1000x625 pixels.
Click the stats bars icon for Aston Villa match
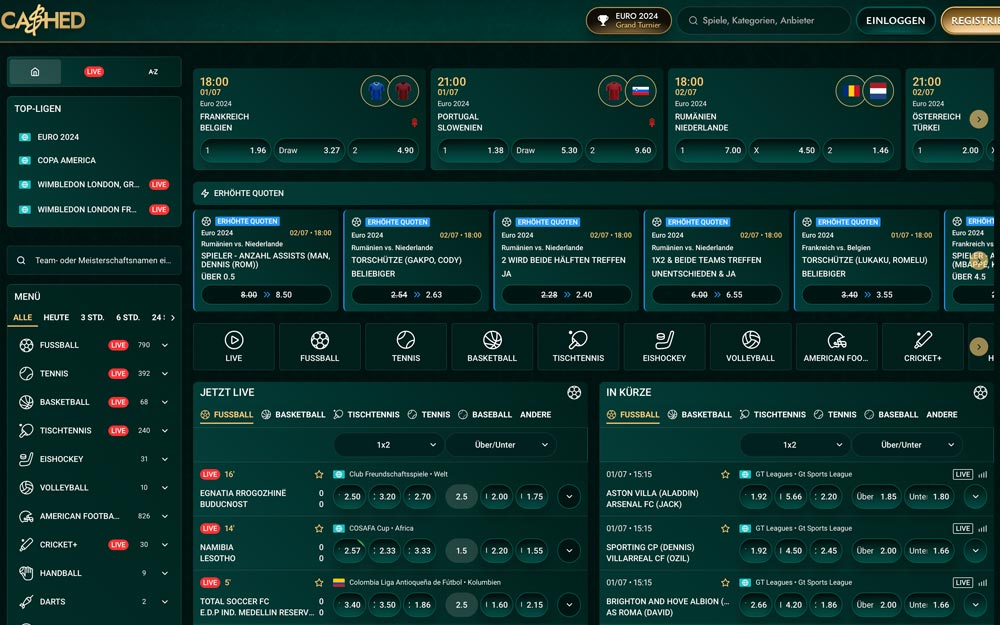pyautogui.click(x=982, y=474)
